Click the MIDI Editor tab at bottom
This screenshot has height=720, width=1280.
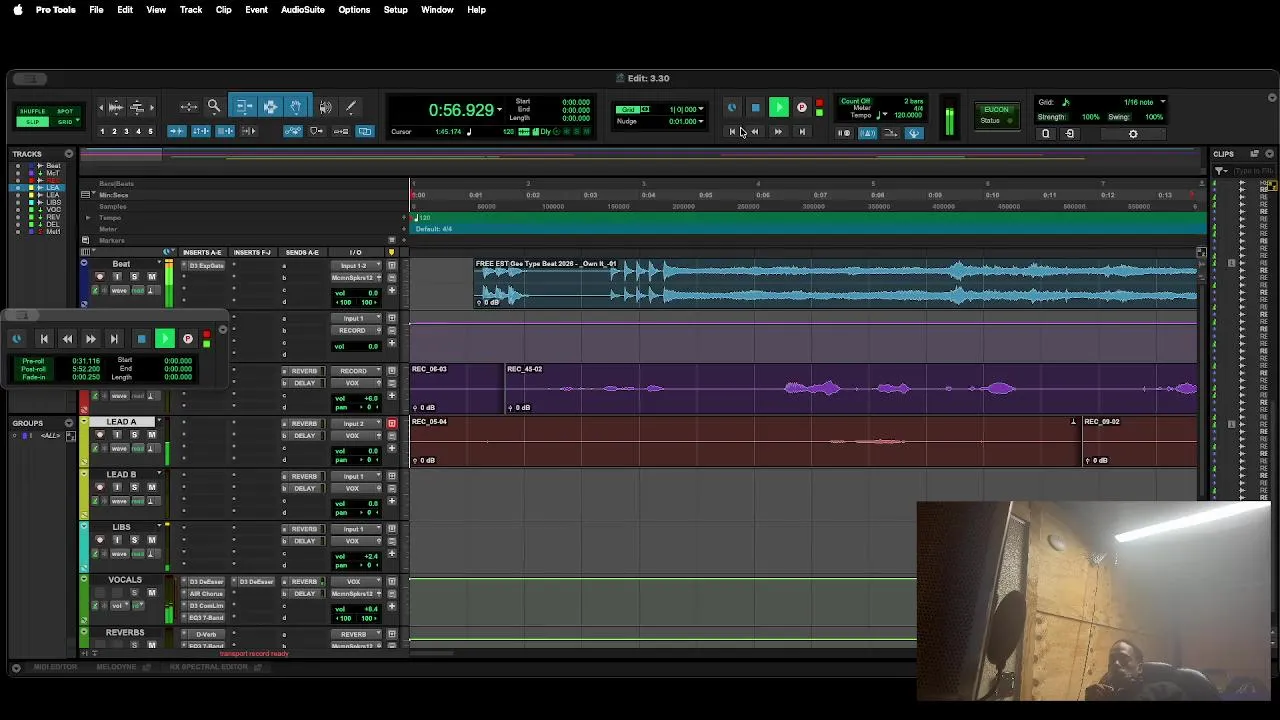pyautogui.click(x=55, y=667)
